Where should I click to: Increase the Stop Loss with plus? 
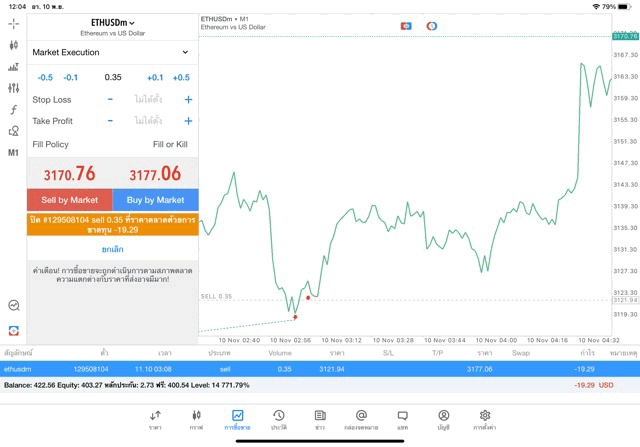tap(188, 100)
